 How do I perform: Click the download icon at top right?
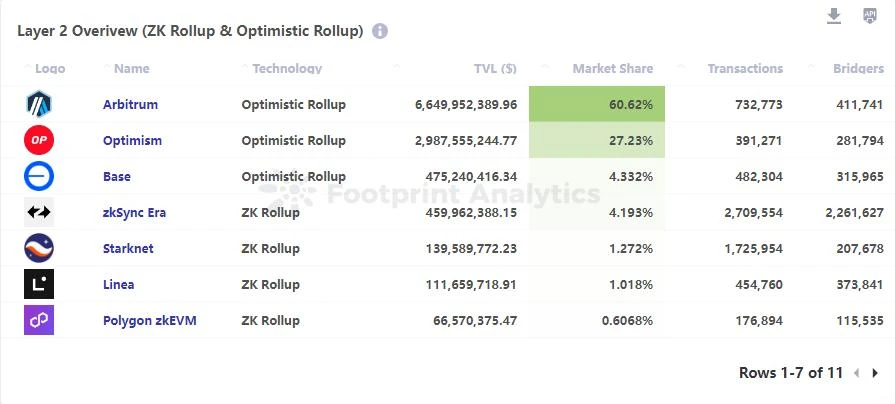coord(834,16)
